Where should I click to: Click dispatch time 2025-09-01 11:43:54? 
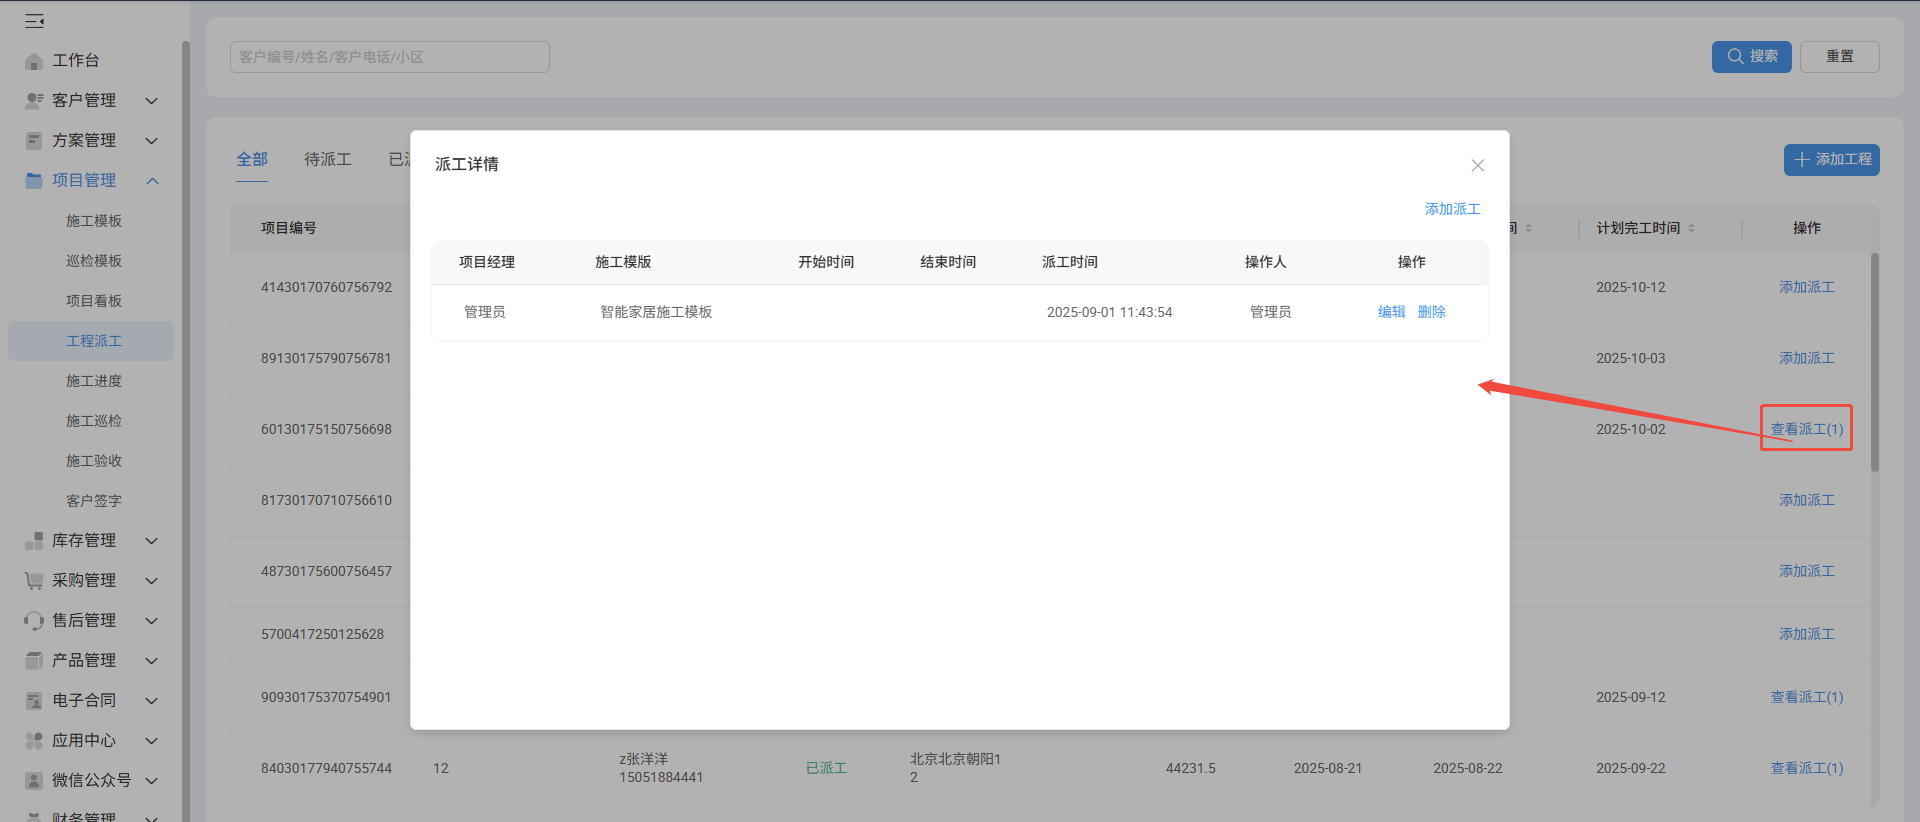tap(1109, 312)
